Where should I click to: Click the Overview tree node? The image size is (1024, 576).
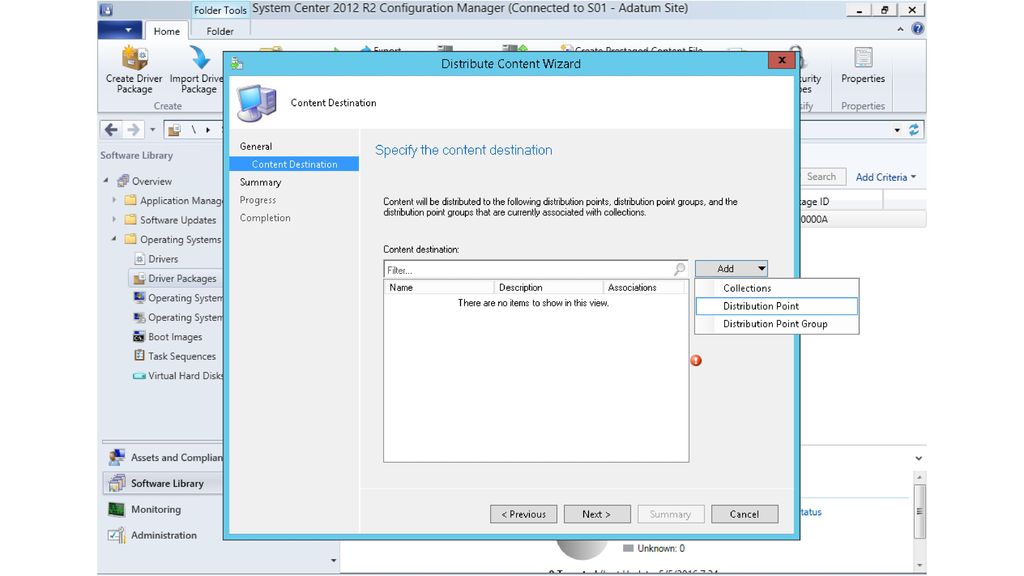[152, 181]
